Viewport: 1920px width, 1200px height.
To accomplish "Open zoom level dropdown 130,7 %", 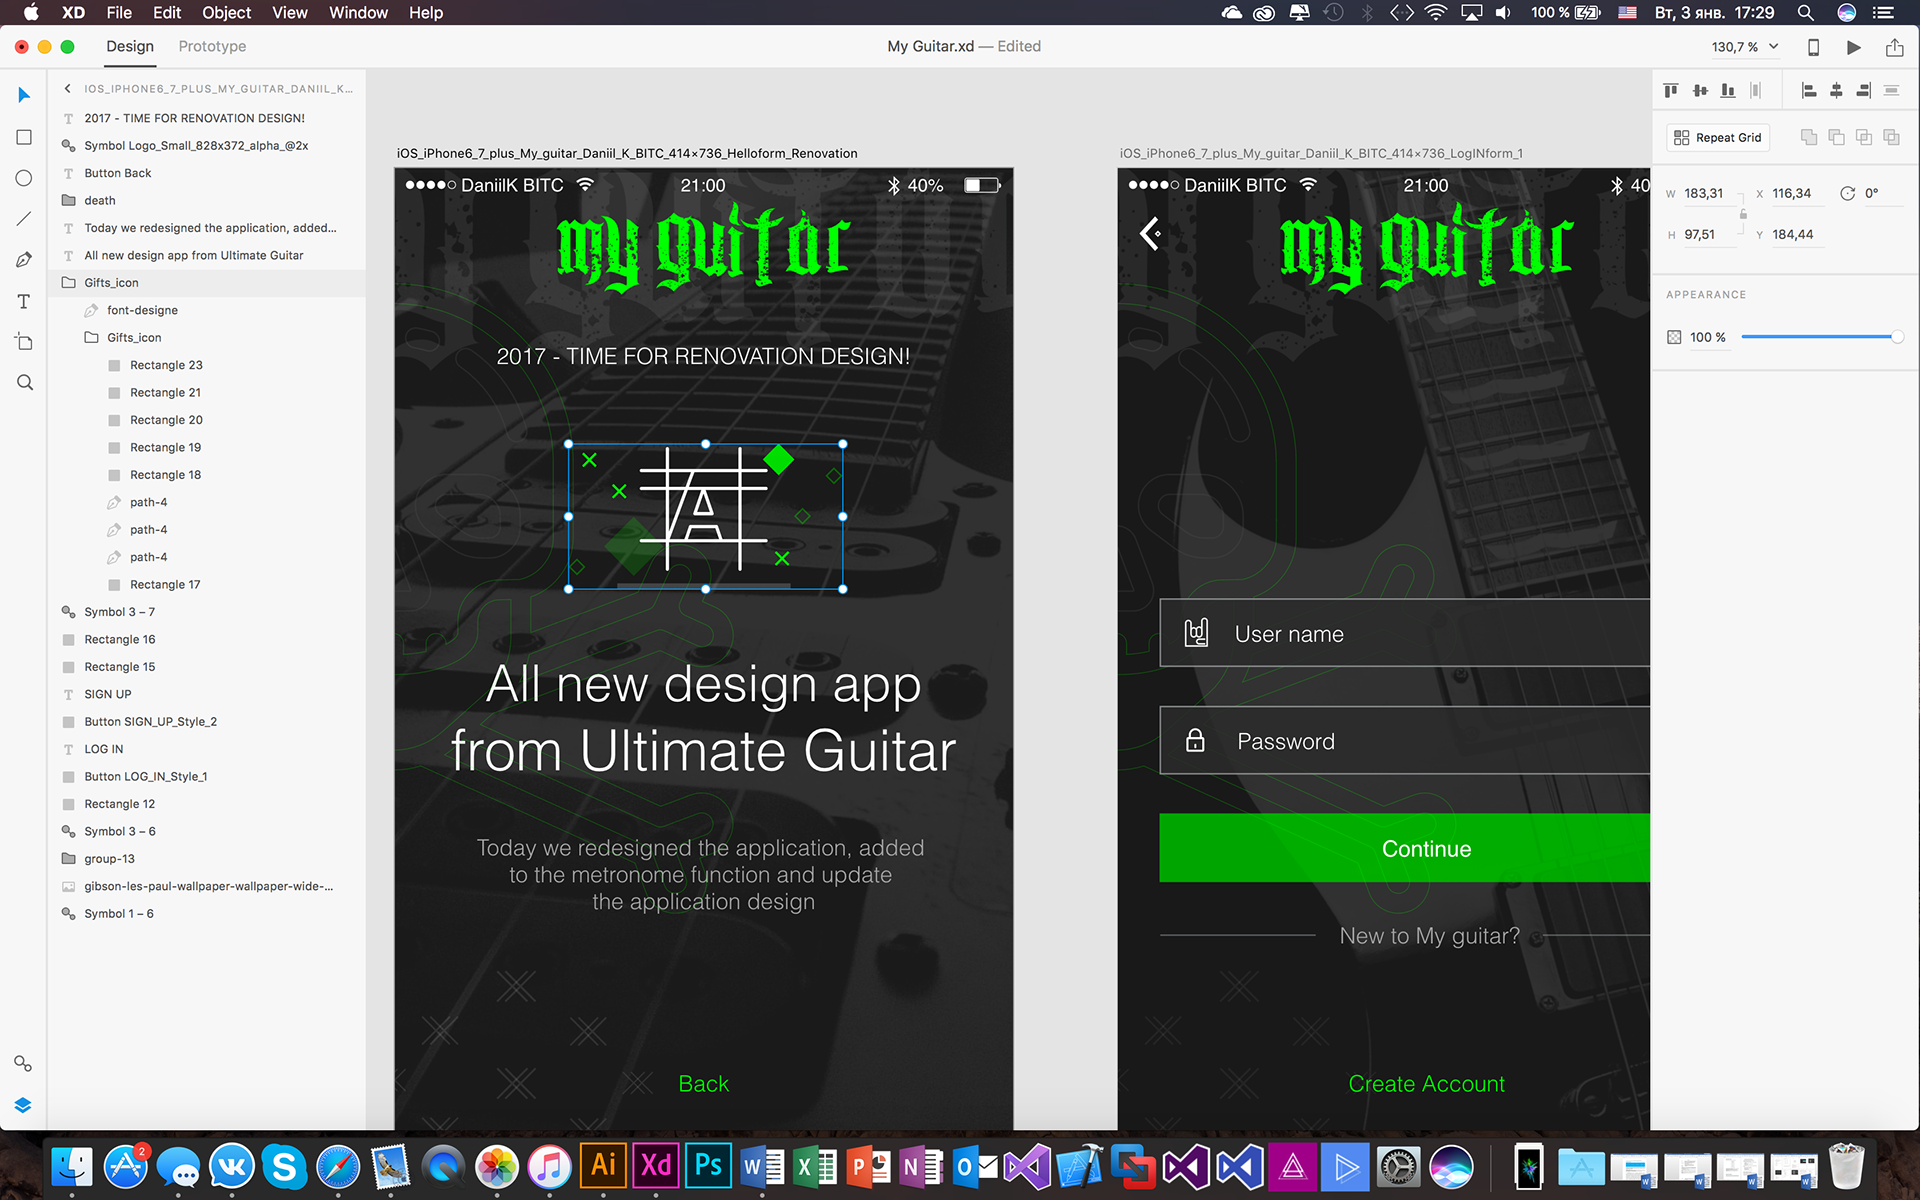I will tap(1745, 47).
